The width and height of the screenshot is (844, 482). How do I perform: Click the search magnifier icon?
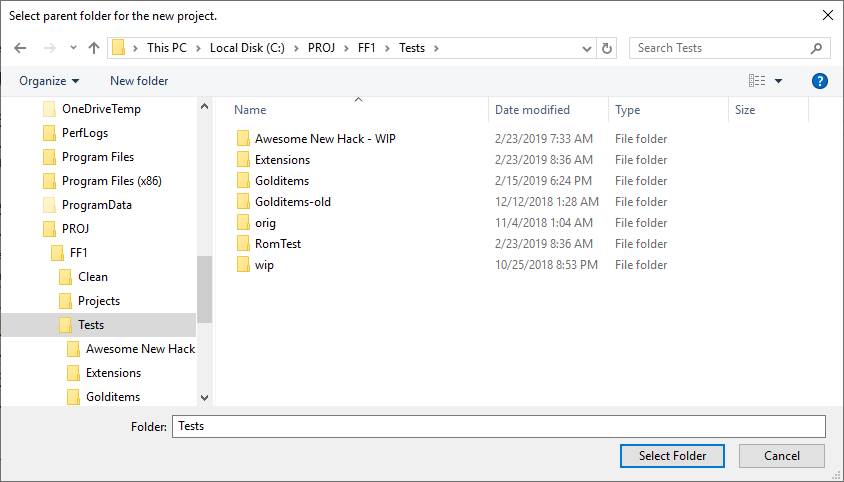pyautogui.click(x=816, y=48)
